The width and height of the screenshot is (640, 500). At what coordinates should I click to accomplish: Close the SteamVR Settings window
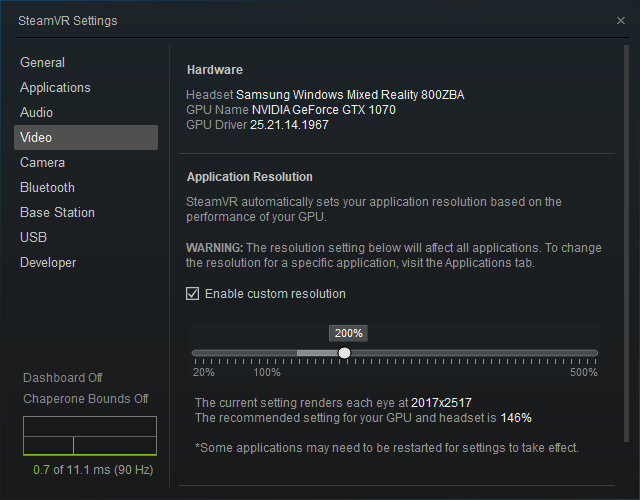(x=621, y=20)
